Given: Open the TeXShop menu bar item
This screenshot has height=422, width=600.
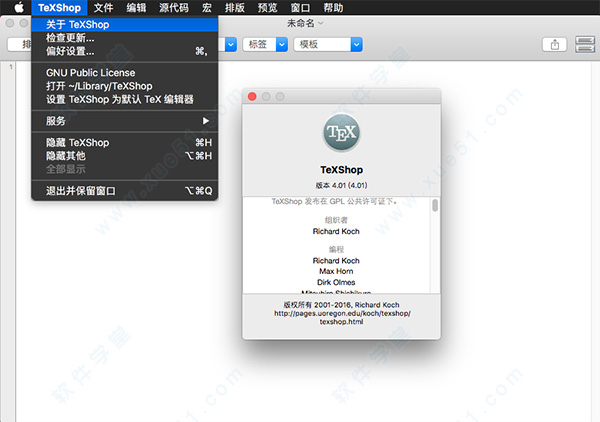Looking at the screenshot, I should pyautogui.click(x=59, y=8).
